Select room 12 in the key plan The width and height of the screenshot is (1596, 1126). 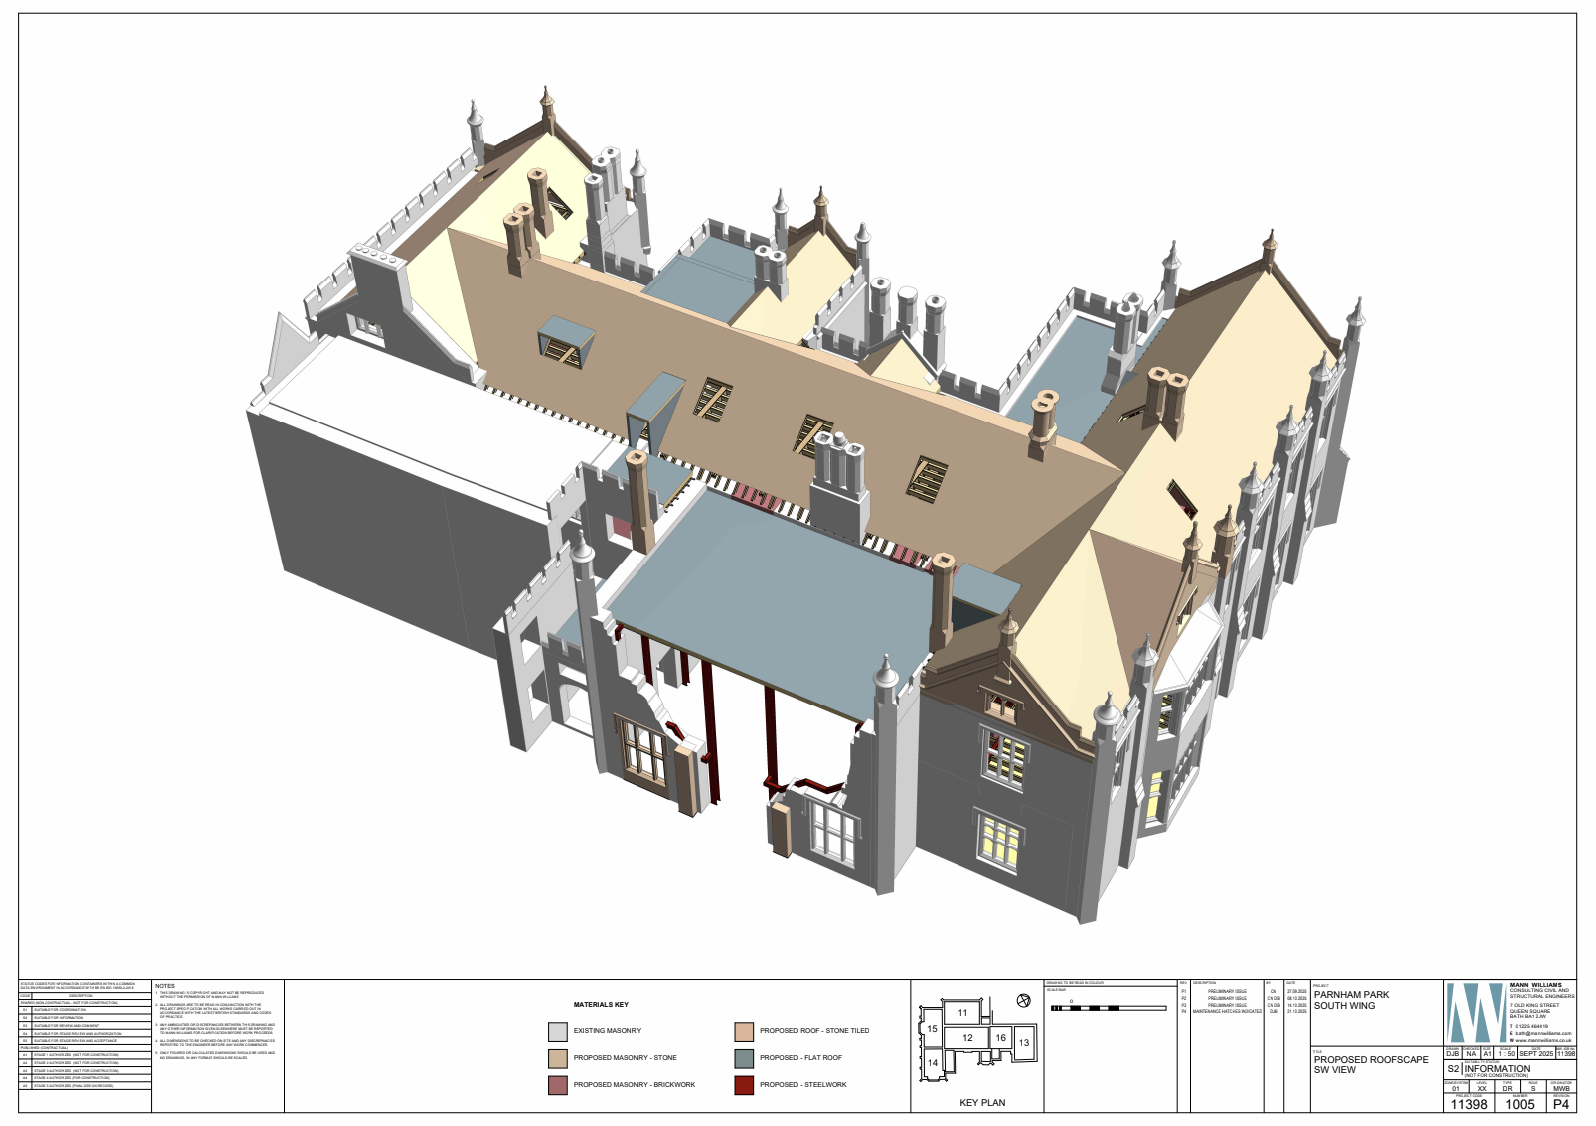(967, 1038)
